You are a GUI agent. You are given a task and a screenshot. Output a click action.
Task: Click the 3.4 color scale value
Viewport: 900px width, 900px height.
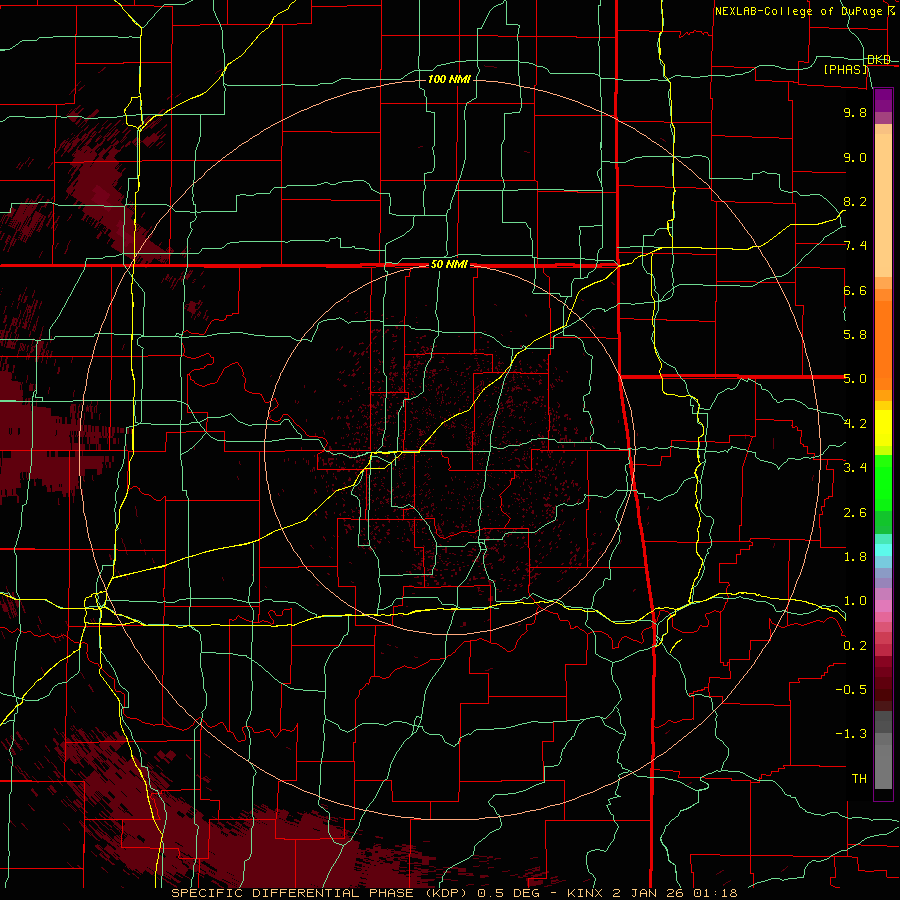[855, 468]
